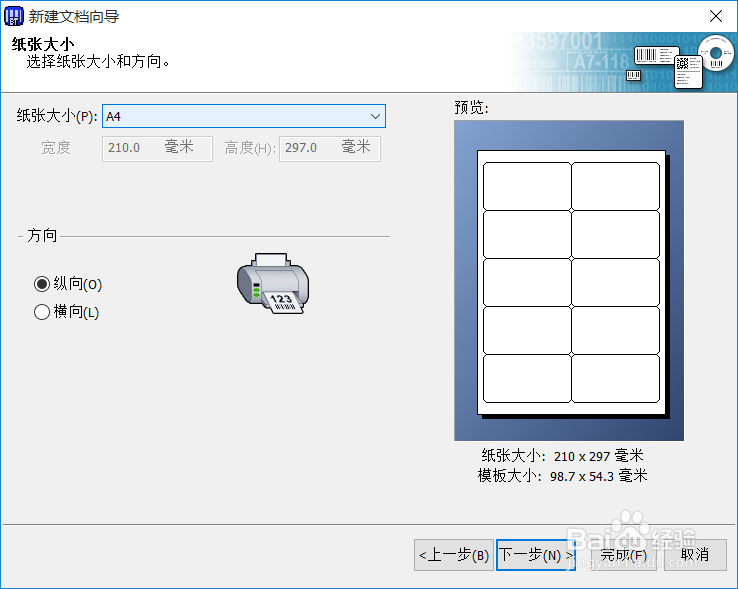This screenshot has height=589, width=738.
Task: Click the 纸张大小 heading text
Action: (x=43, y=44)
